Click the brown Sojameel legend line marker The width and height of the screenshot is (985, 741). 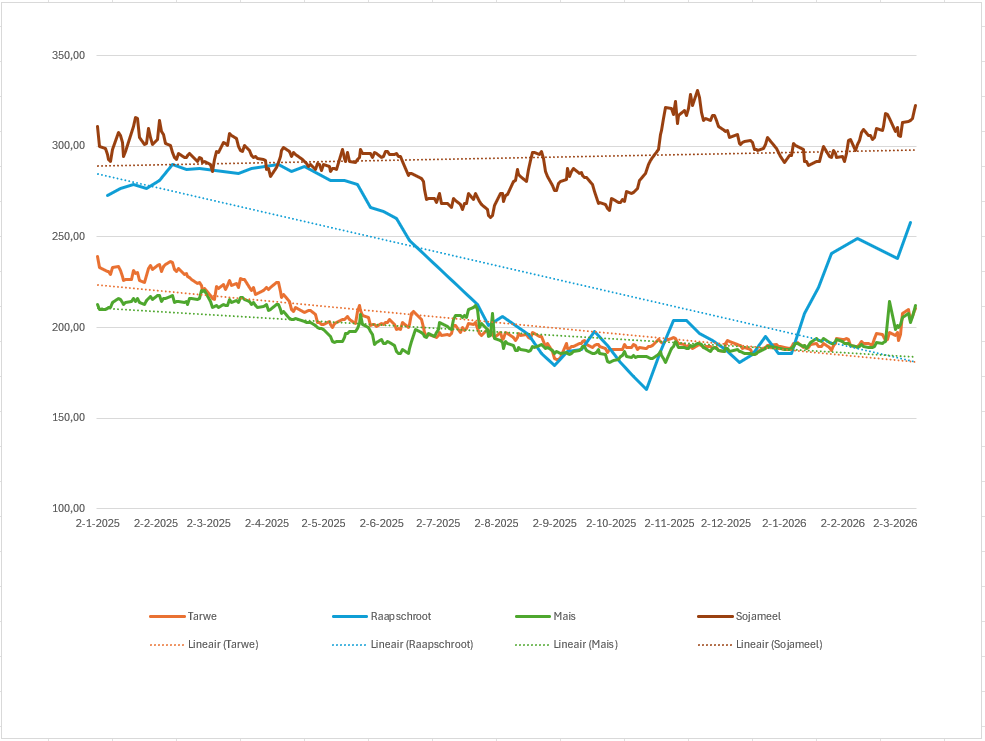tap(715, 617)
